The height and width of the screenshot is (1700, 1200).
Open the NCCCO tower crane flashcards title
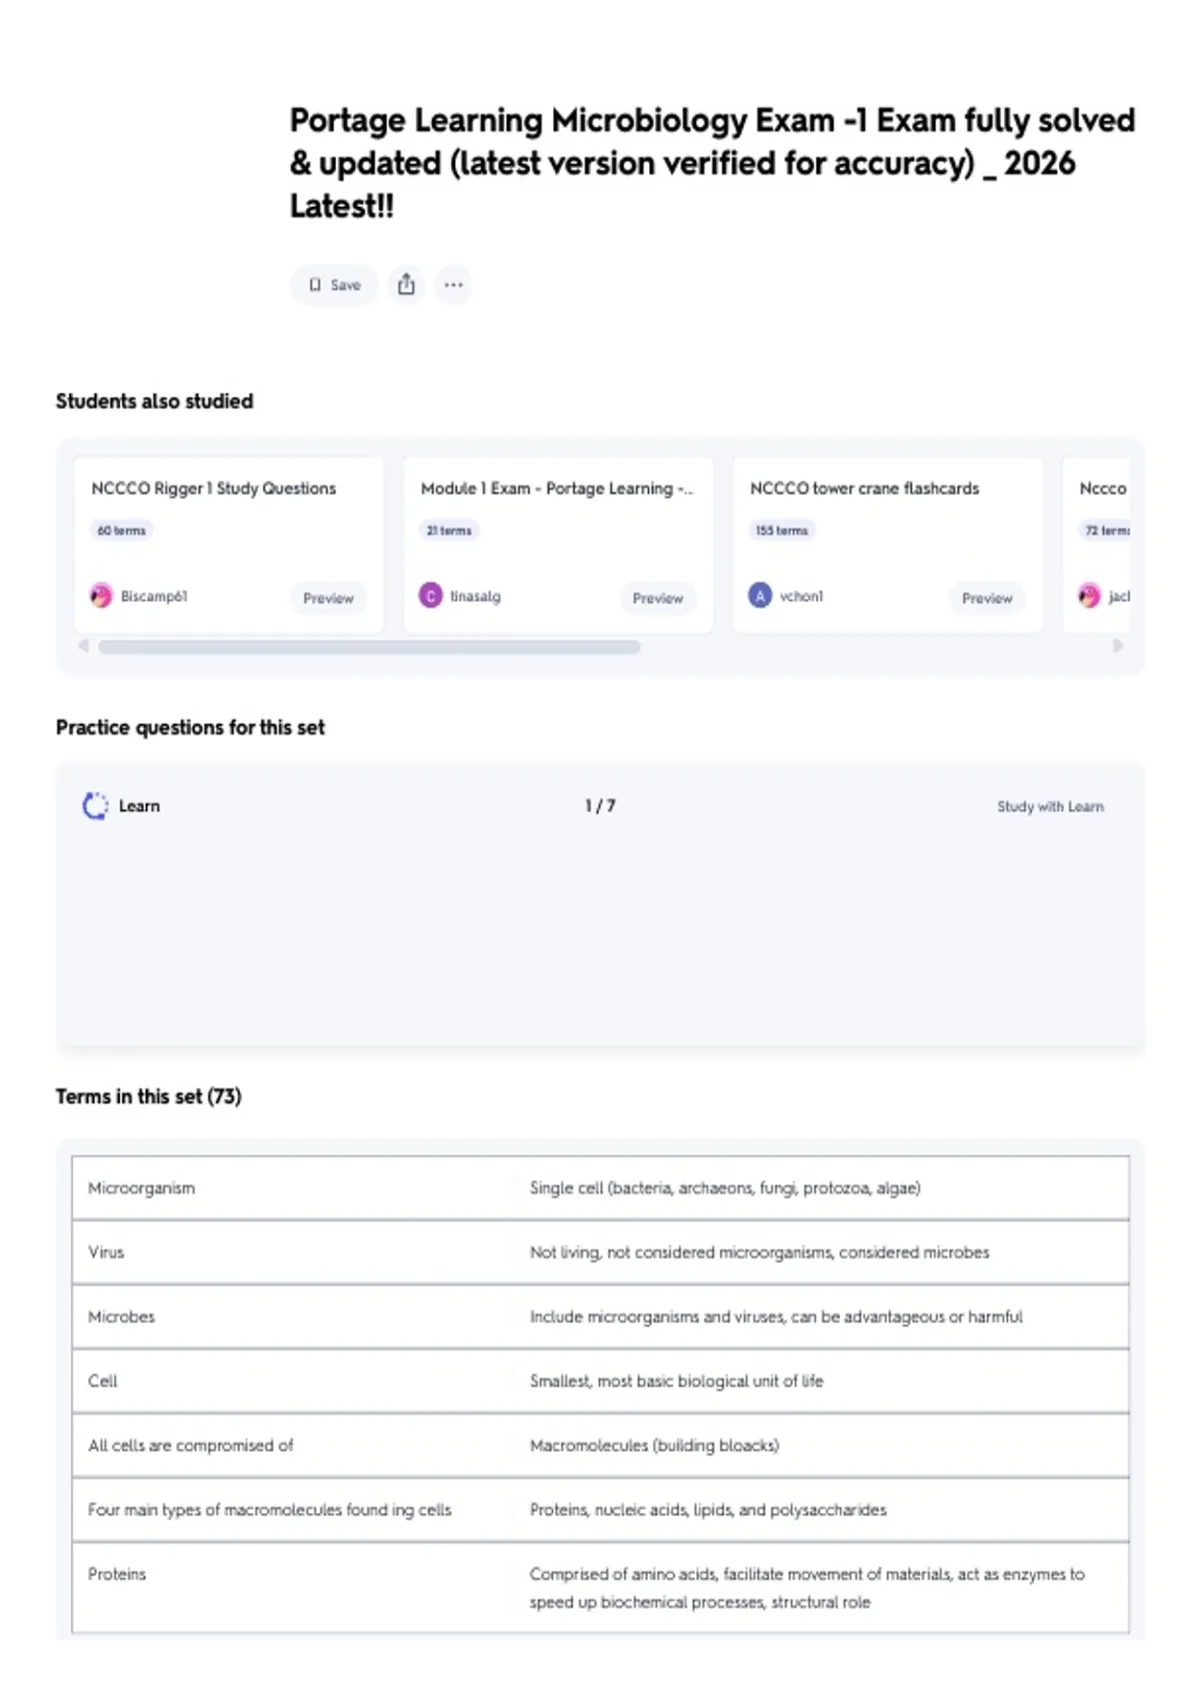865,488
